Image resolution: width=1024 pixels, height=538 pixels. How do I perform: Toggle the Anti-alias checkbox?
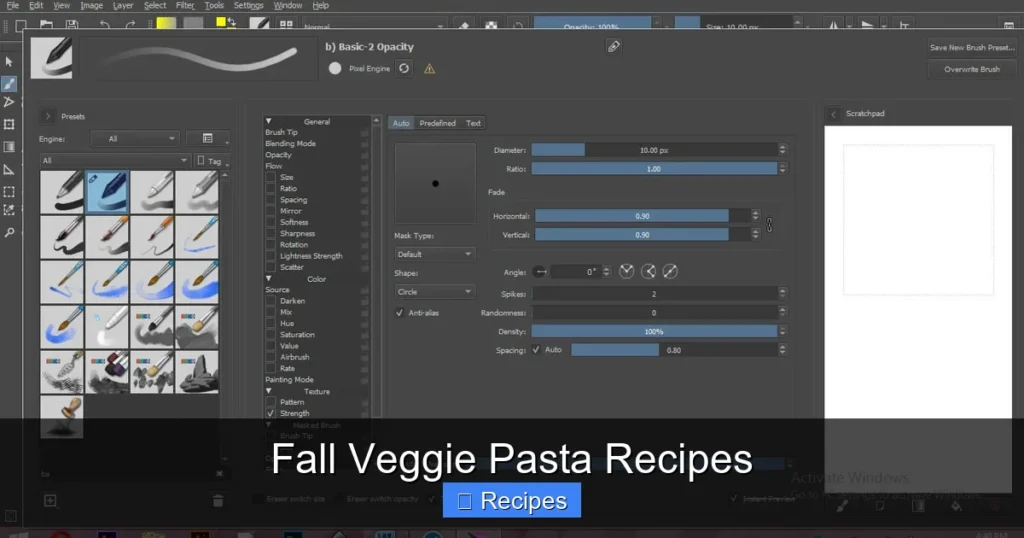[400, 313]
